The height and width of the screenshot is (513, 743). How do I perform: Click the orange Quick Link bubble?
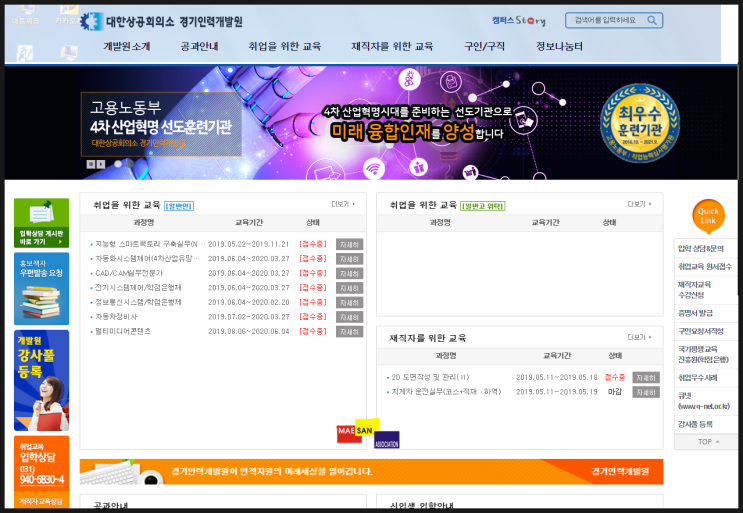tap(708, 216)
